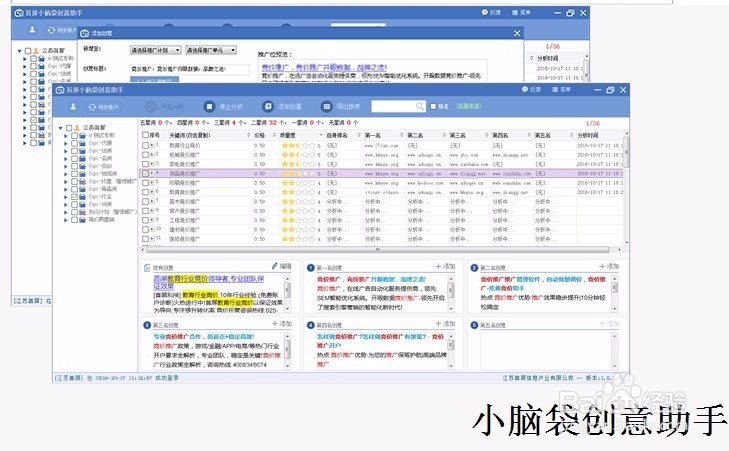The image size is (729, 451).
Task: Click the green play icon on row 6
Action: coord(152,192)
